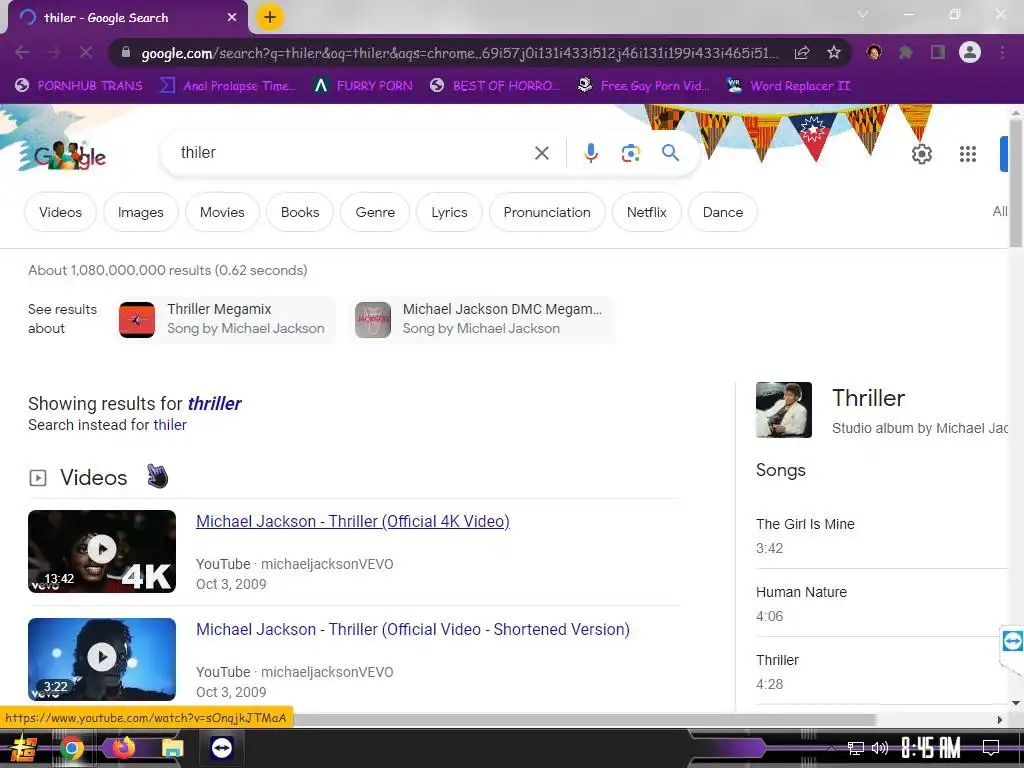Click the Thriller album cover image
The image size is (1024, 768).
point(784,409)
